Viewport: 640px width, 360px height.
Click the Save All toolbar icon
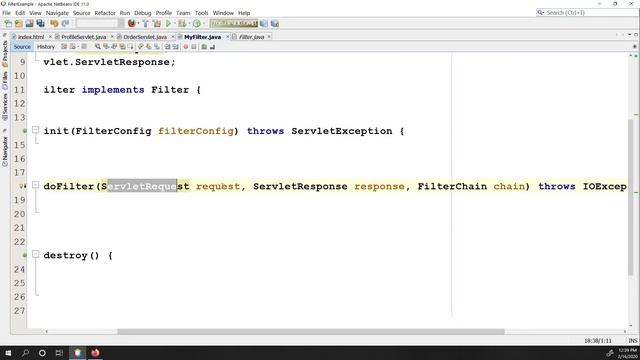[40, 24]
